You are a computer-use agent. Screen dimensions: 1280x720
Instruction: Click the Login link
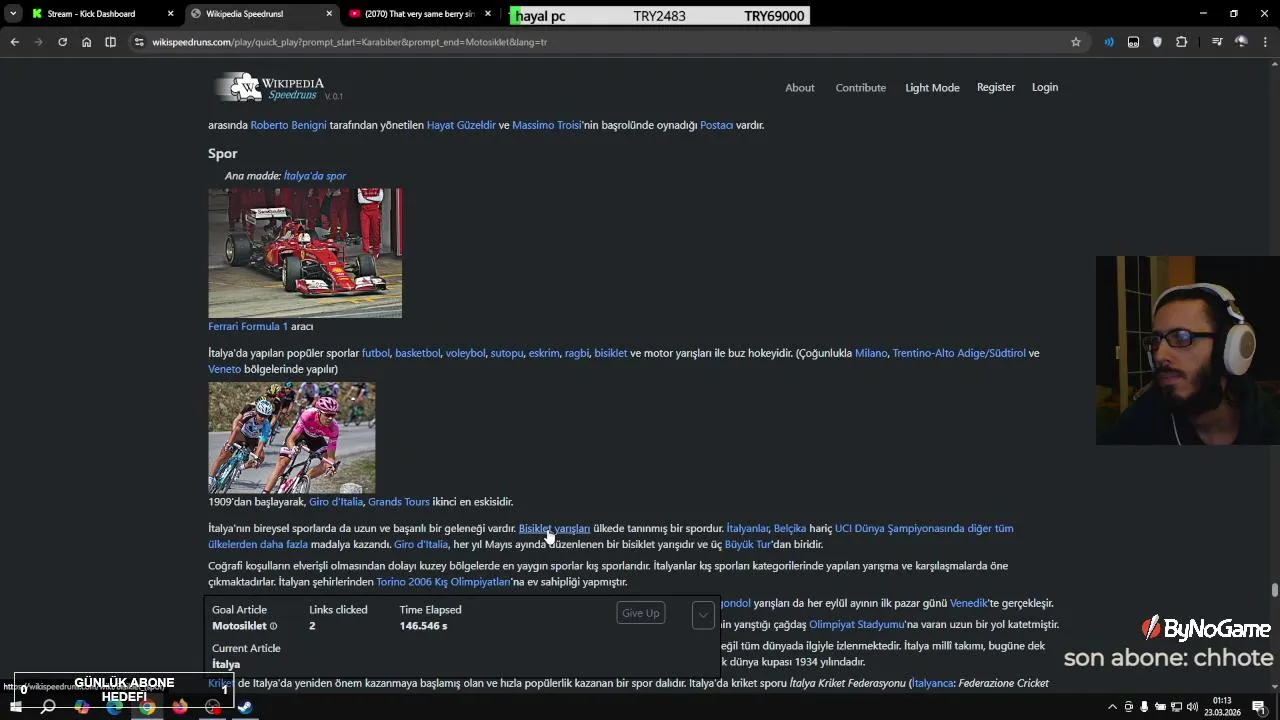point(1045,87)
